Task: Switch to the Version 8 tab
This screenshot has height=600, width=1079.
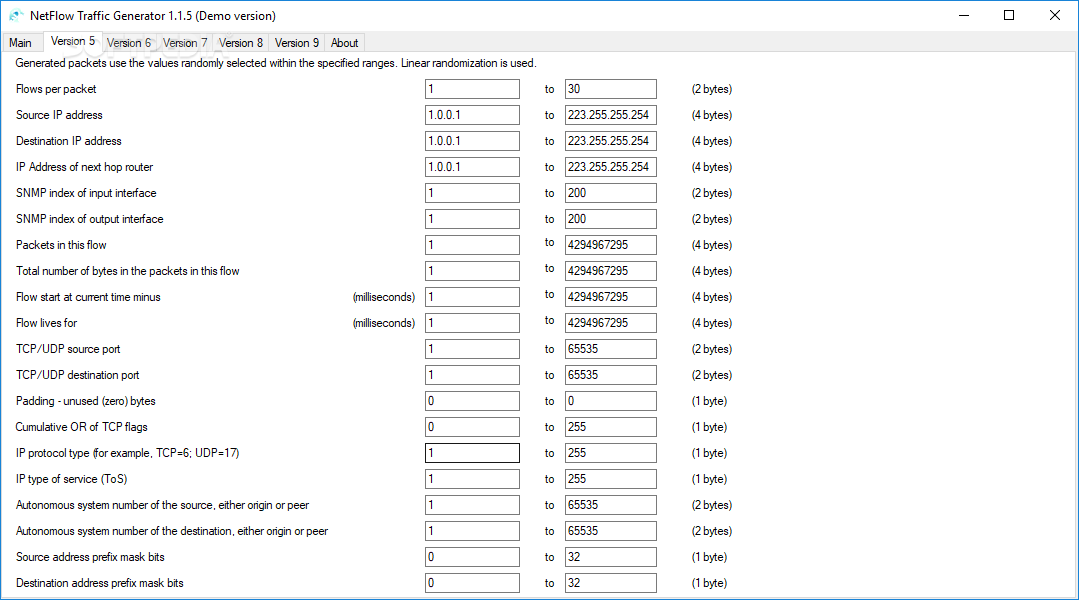Action: (241, 43)
